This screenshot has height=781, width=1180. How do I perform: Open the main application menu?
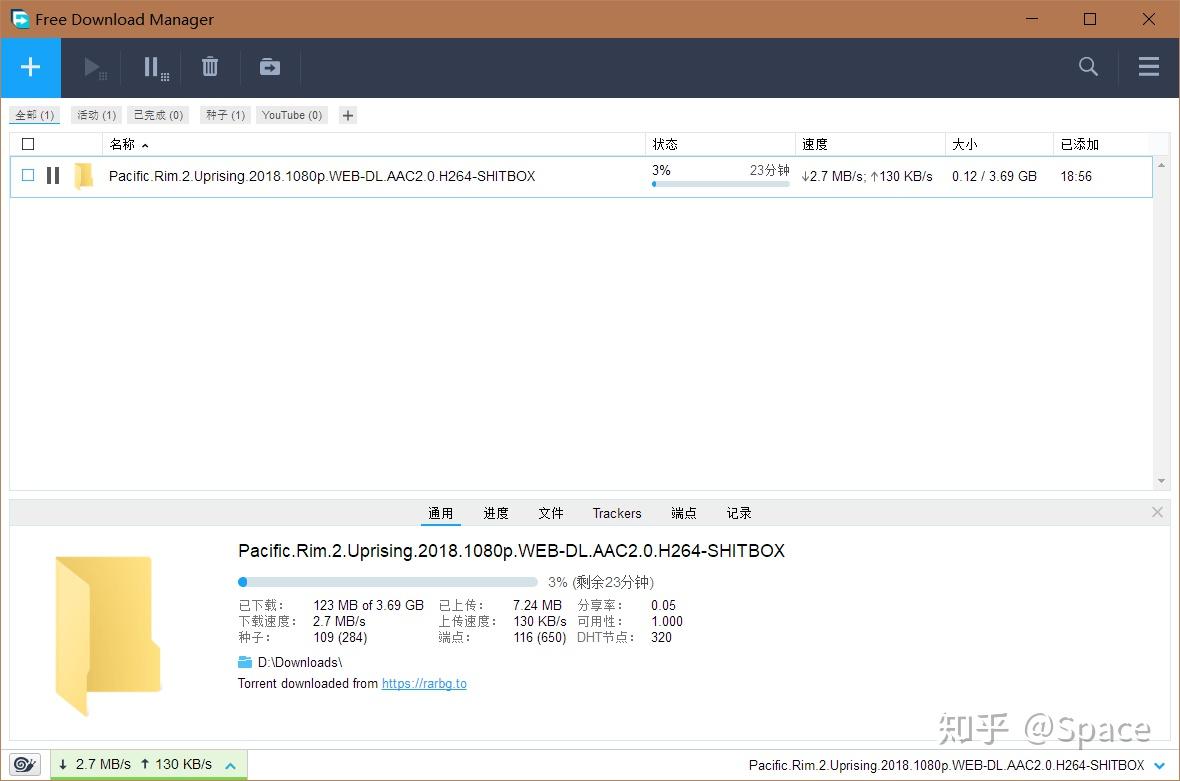pos(1148,67)
